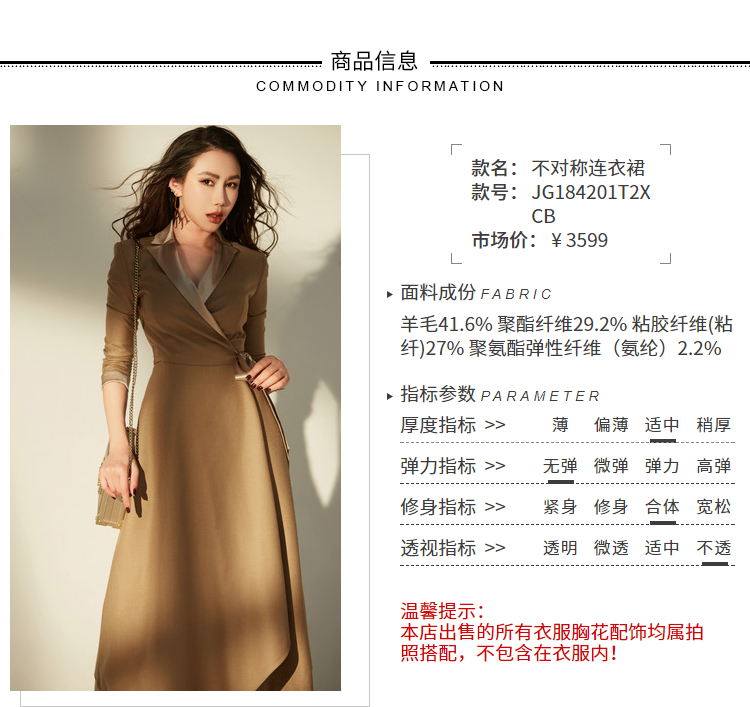Click the >> arrows after 修身指标
Viewport: 750px width, 707px height.
pyautogui.click(x=495, y=507)
